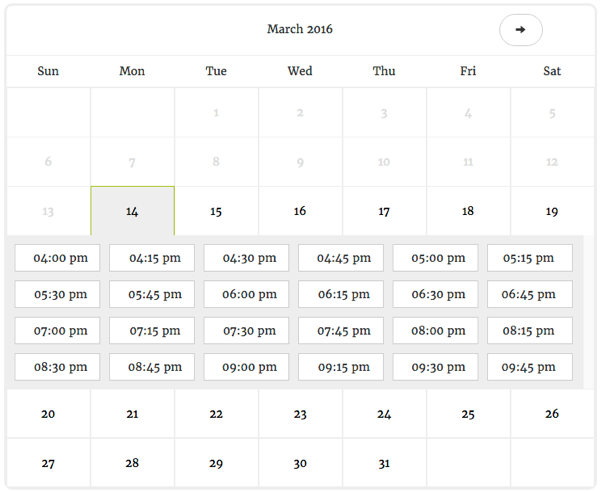
Task: Select the 06:00 pm time slot
Action: [246, 295]
